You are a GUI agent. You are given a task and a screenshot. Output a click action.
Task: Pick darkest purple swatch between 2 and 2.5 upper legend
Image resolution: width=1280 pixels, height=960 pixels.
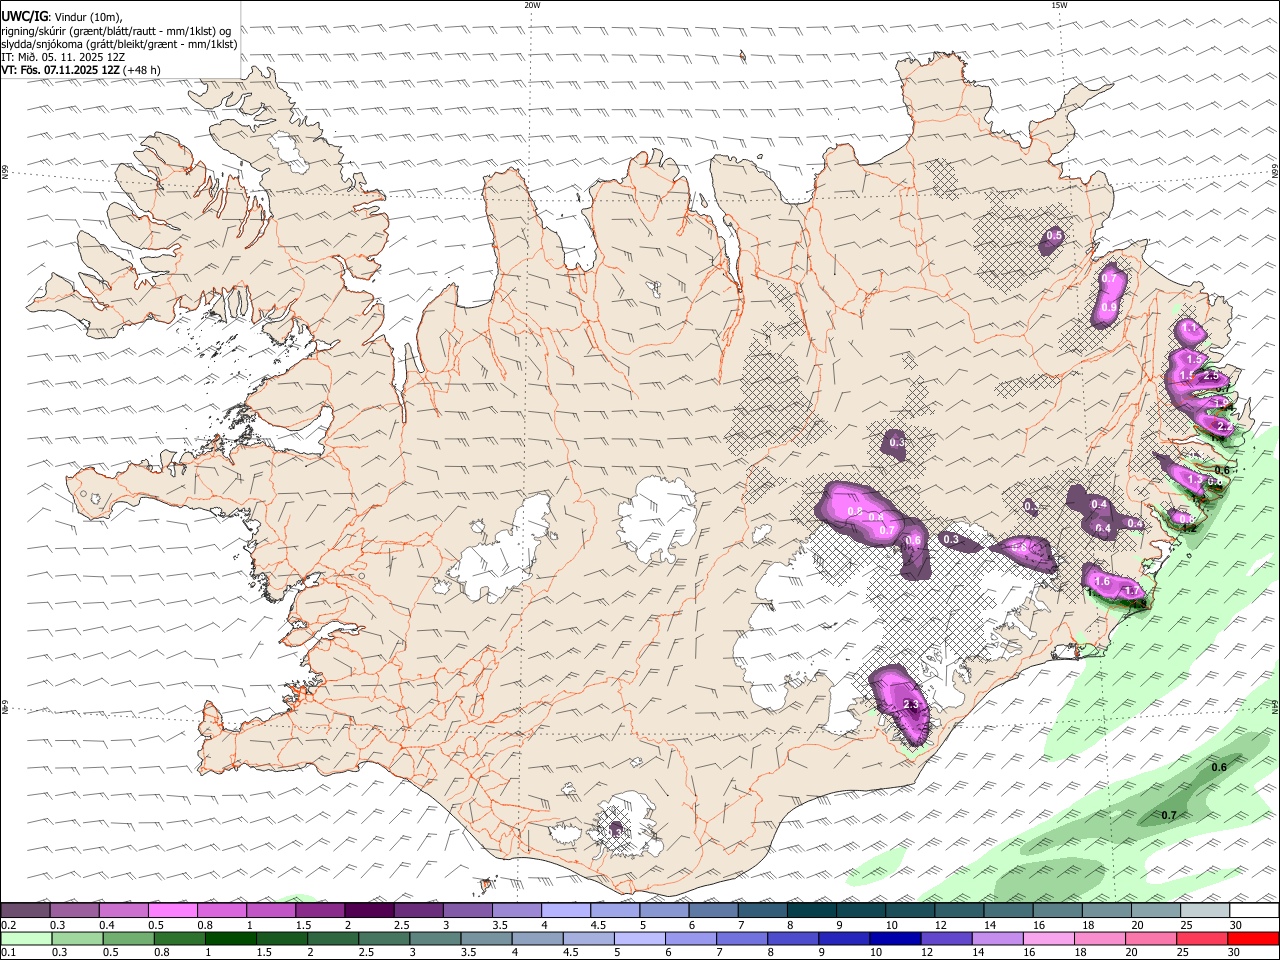370,911
